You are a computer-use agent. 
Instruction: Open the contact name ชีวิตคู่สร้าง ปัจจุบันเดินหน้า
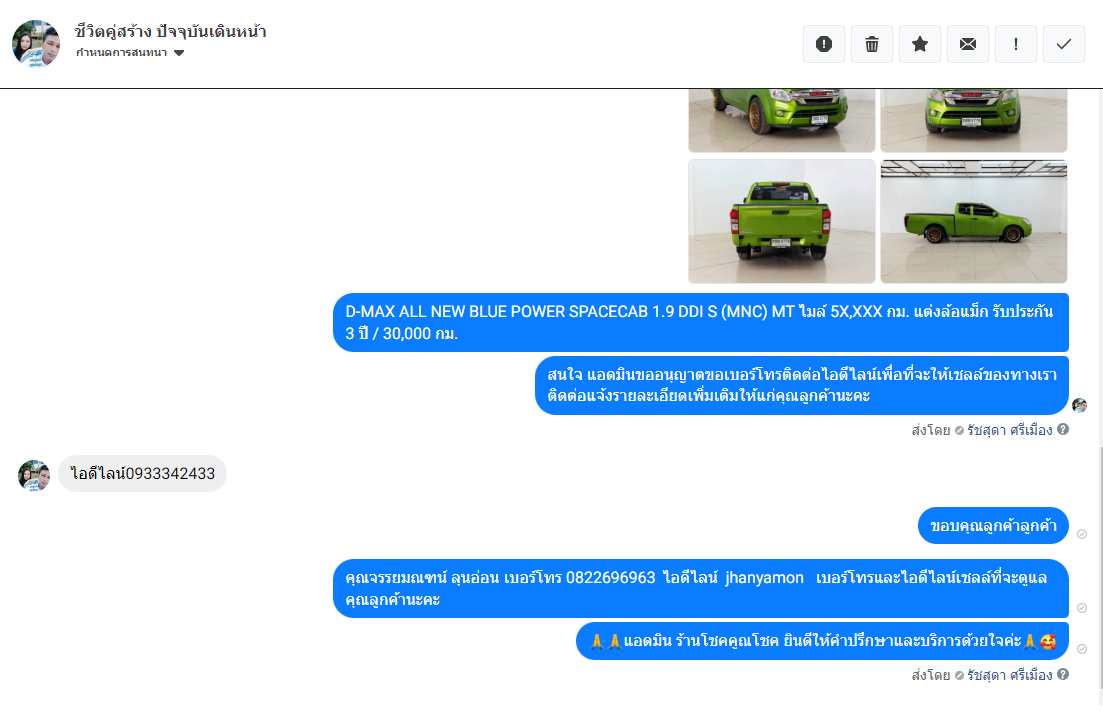170,31
